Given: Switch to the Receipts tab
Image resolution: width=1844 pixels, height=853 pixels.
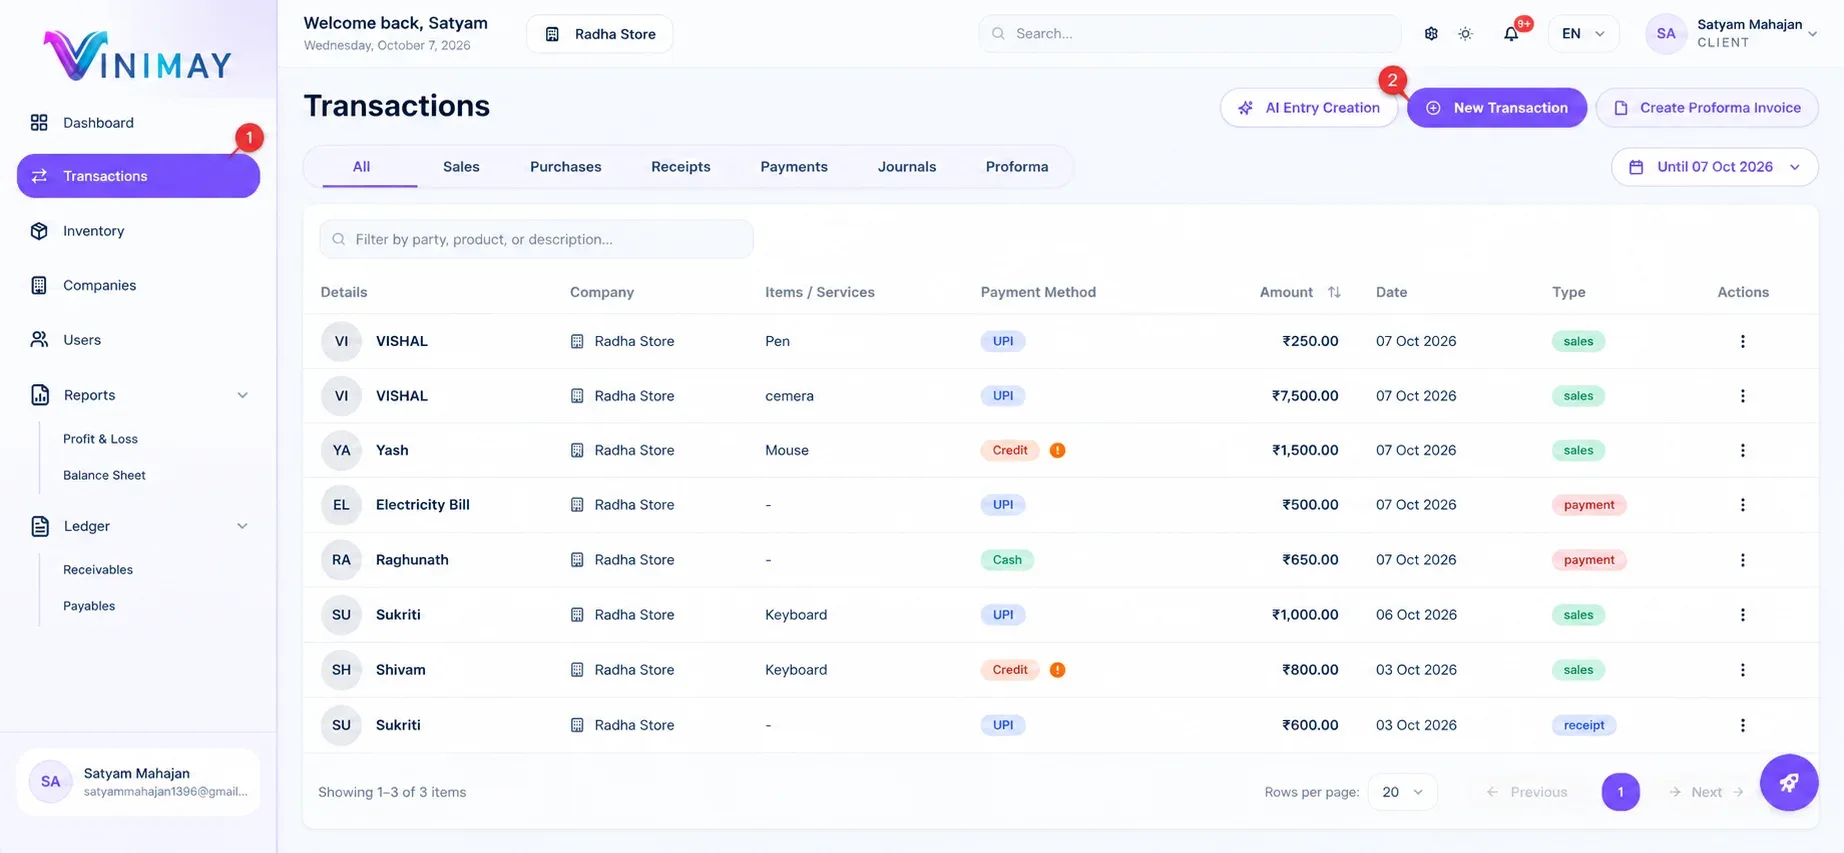Looking at the screenshot, I should (680, 167).
